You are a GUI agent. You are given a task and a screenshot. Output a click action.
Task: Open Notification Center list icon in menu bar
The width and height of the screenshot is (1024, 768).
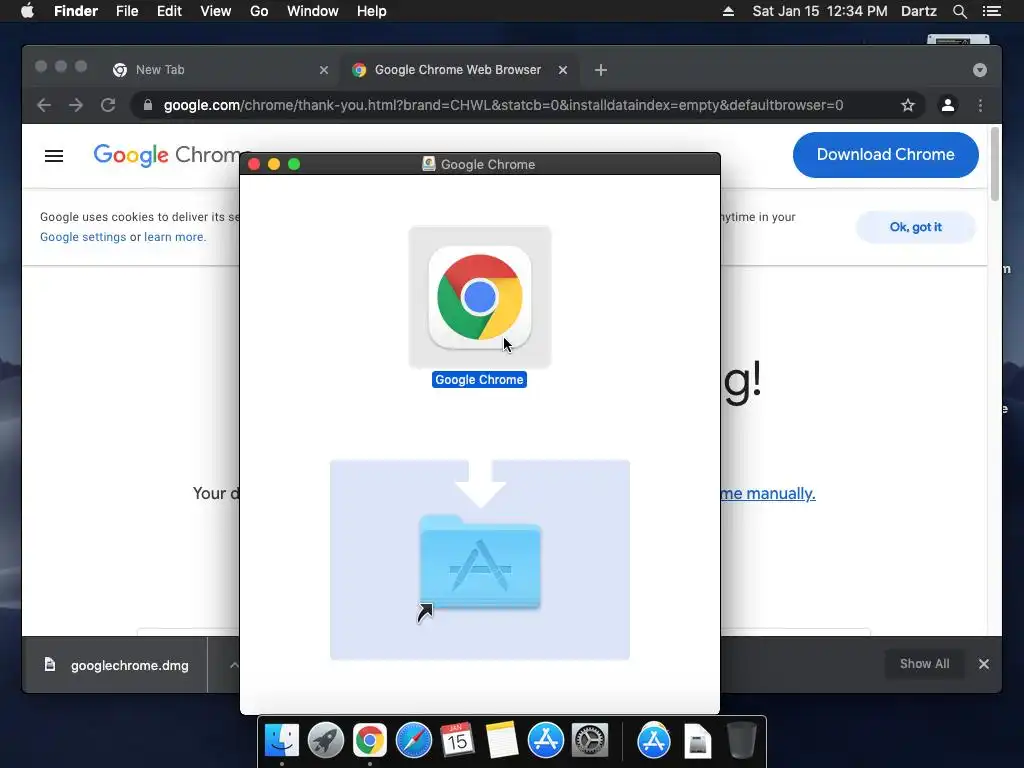click(992, 11)
